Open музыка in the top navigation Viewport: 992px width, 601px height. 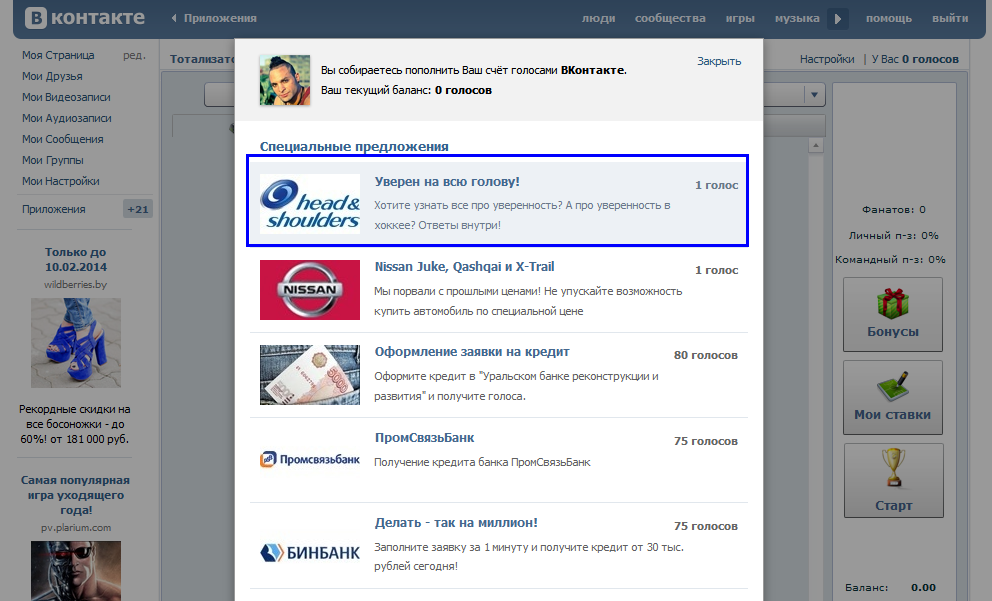(797, 18)
